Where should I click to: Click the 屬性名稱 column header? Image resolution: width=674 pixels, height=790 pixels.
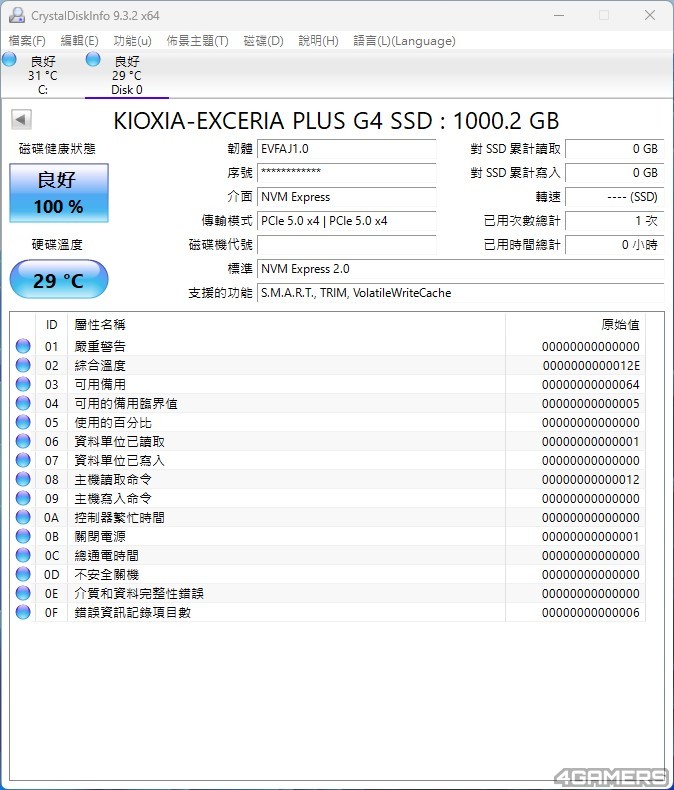[x=287, y=325]
